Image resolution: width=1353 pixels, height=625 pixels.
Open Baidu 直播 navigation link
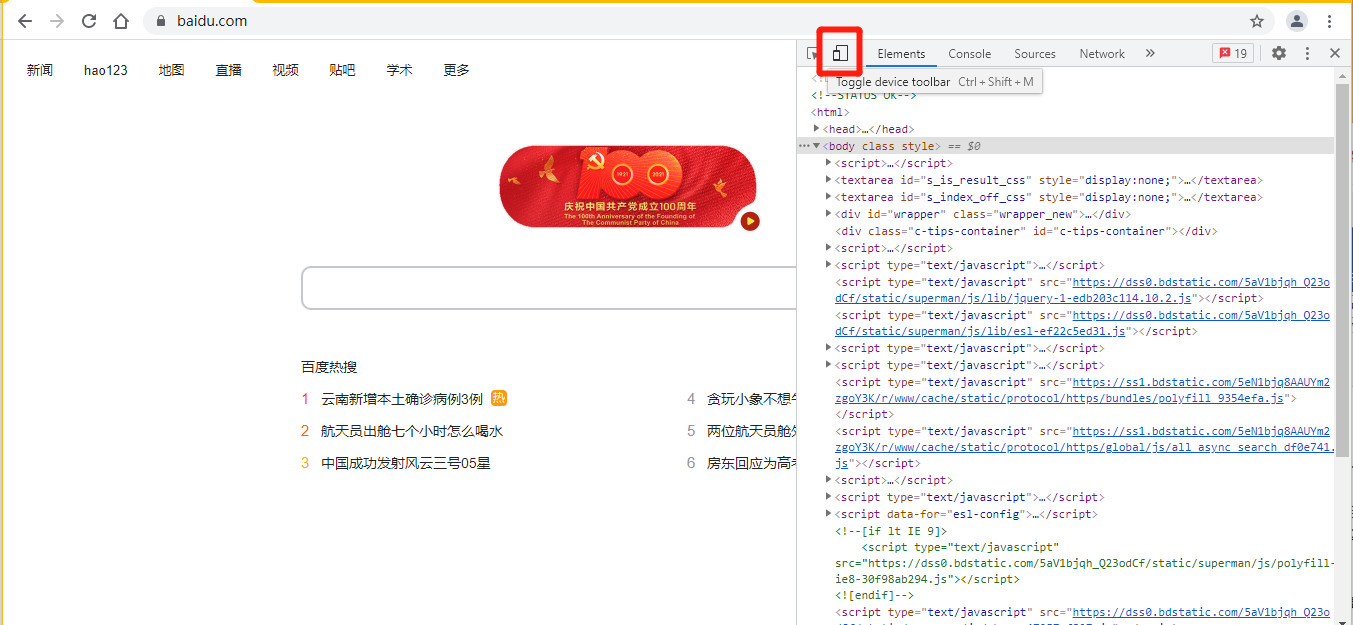[x=228, y=70]
